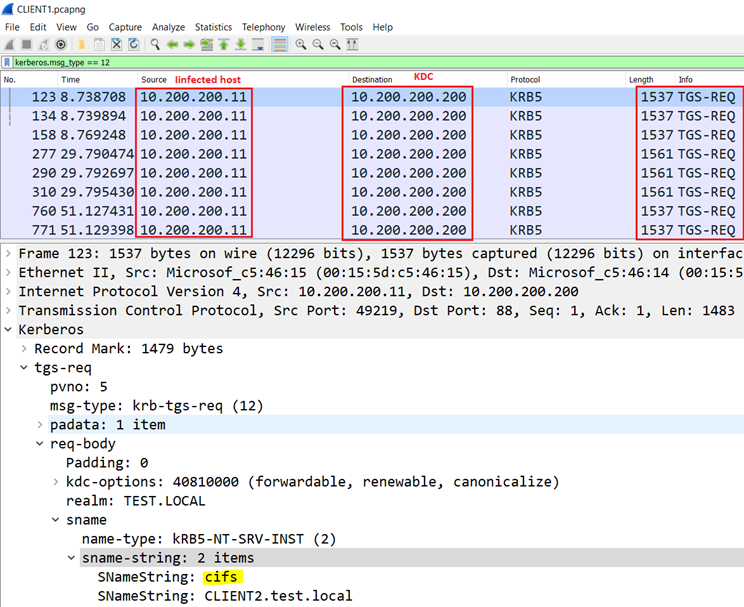Screen dimensions: 744x607
Task: Expand the kdc-options field
Action: click(x=56, y=482)
